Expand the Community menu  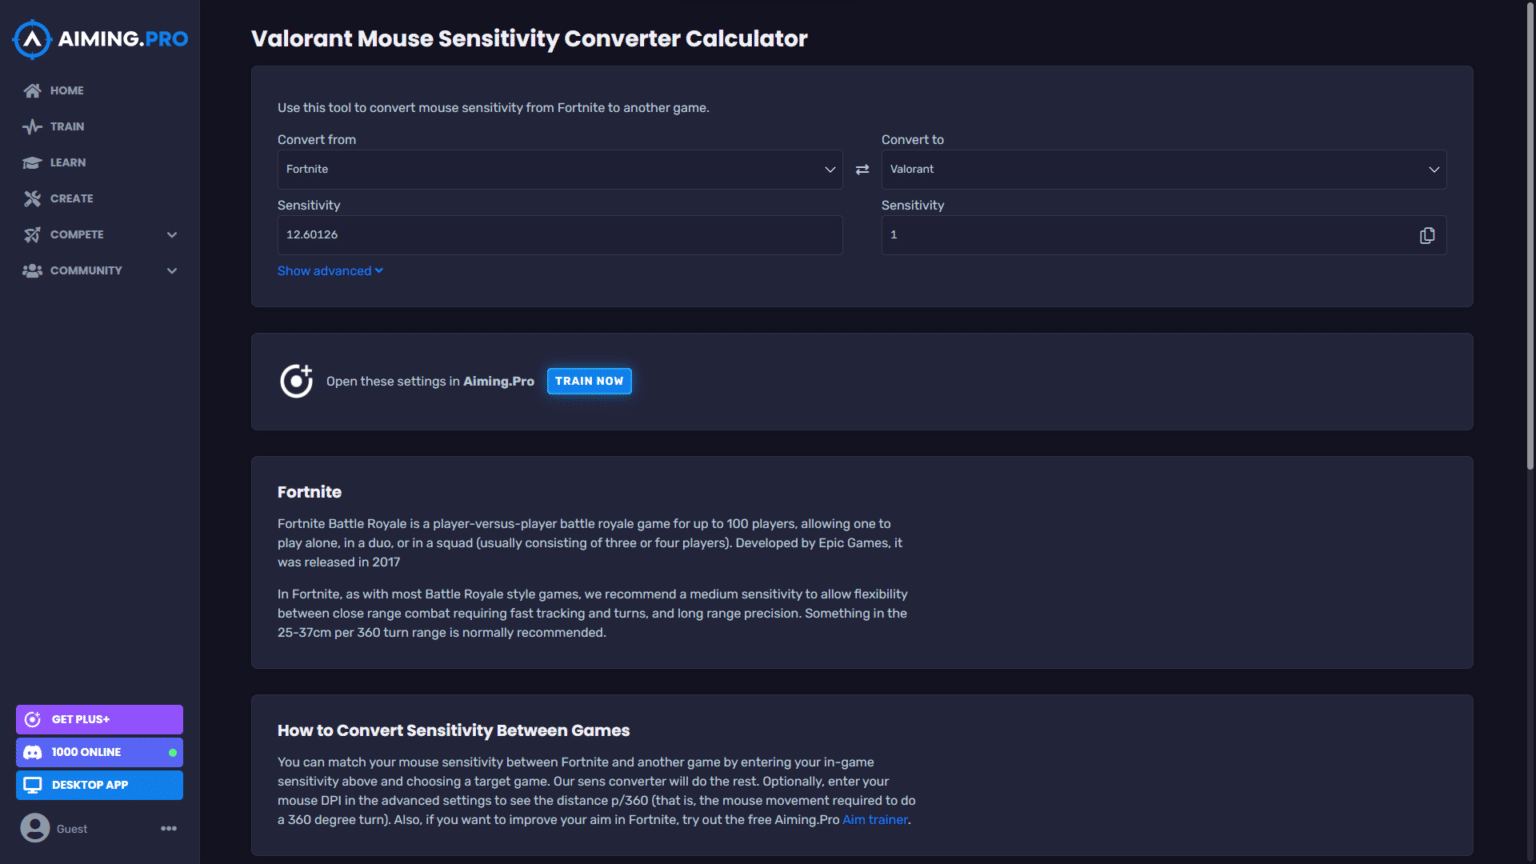click(171, 270)
